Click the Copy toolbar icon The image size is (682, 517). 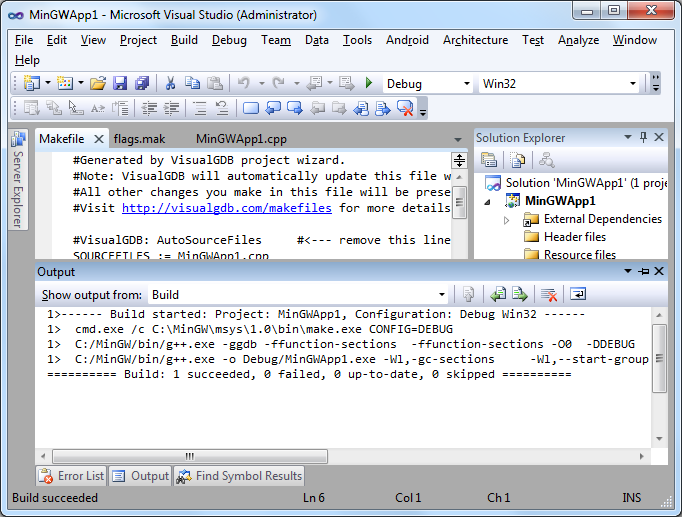click(192, 83)
